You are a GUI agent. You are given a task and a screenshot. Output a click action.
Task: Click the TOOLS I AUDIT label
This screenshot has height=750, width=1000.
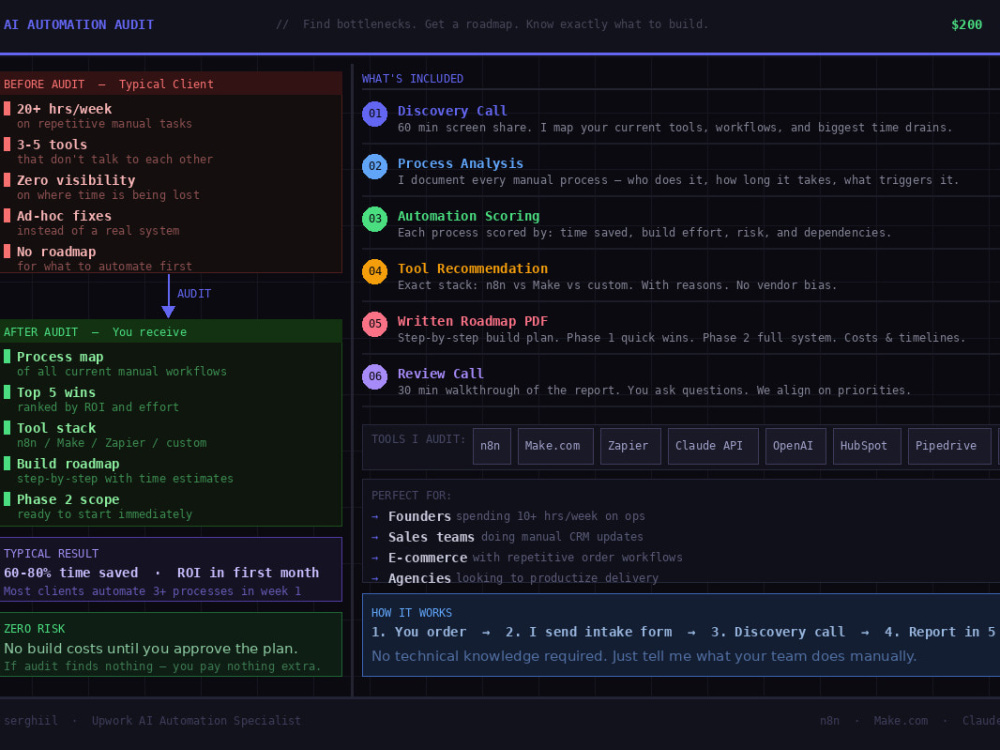coord(418,439)
